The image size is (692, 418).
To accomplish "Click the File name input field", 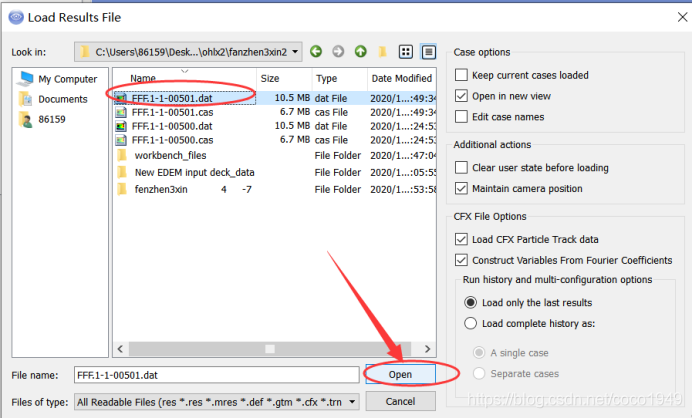I will click(x=216, y=375).
